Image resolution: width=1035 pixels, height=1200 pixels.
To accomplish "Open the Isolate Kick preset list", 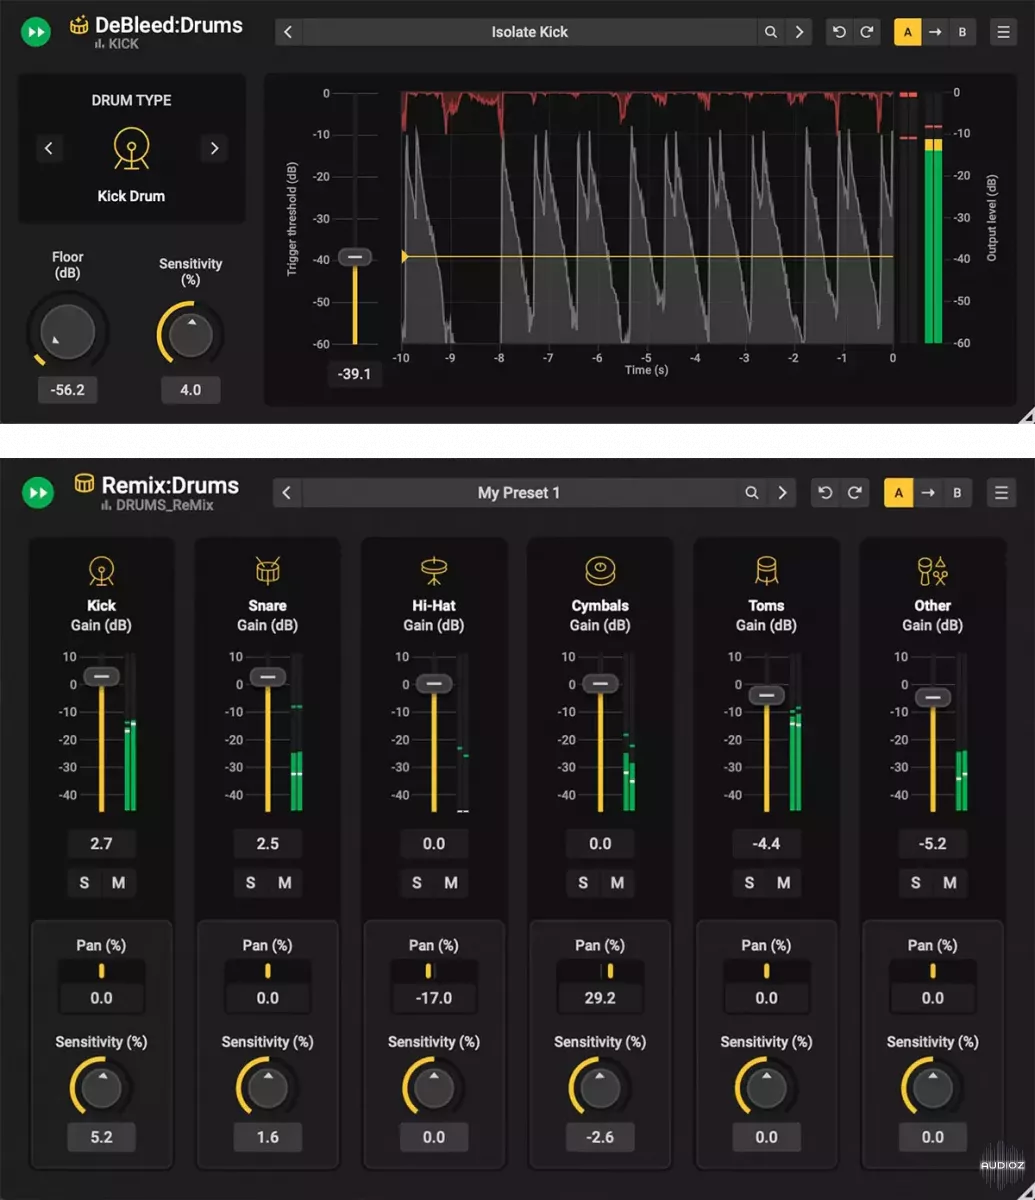I will coord(529,32).
